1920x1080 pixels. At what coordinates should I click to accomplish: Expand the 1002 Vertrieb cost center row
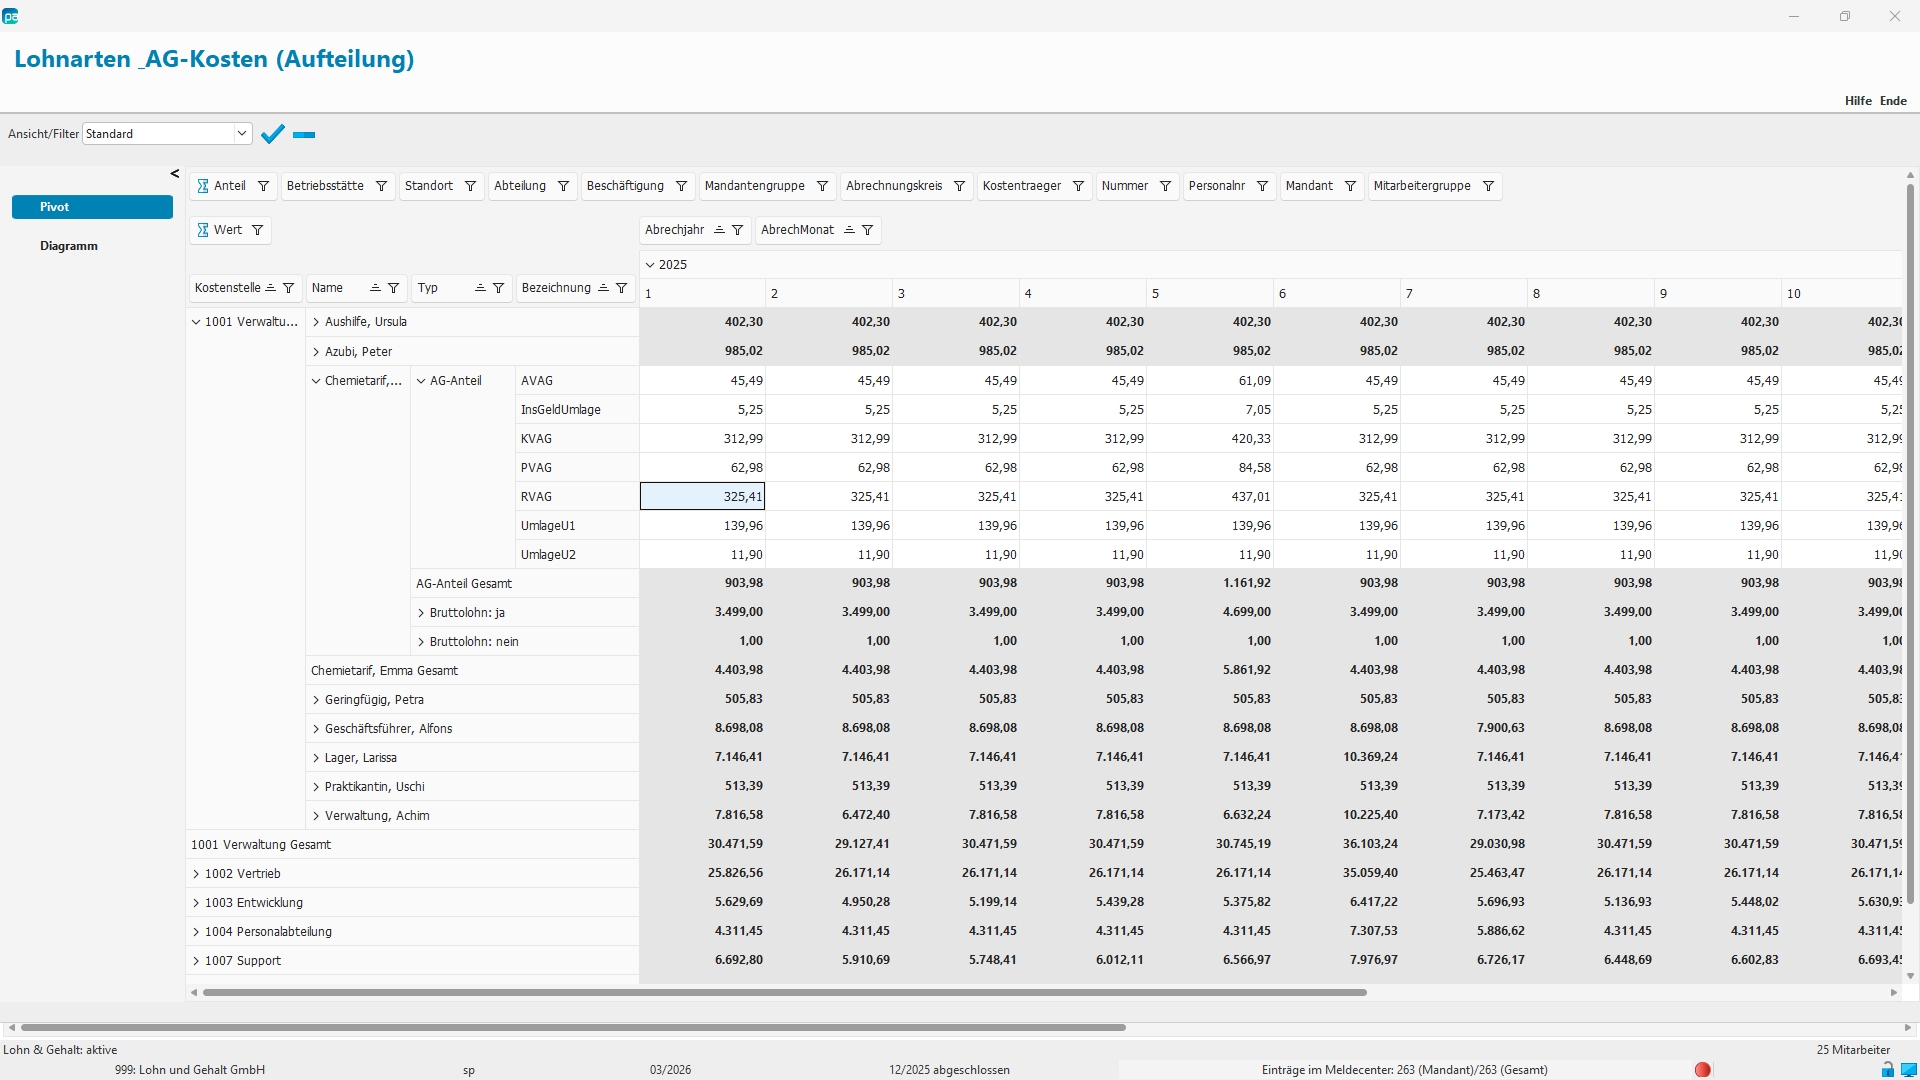(x=196, y=874)
